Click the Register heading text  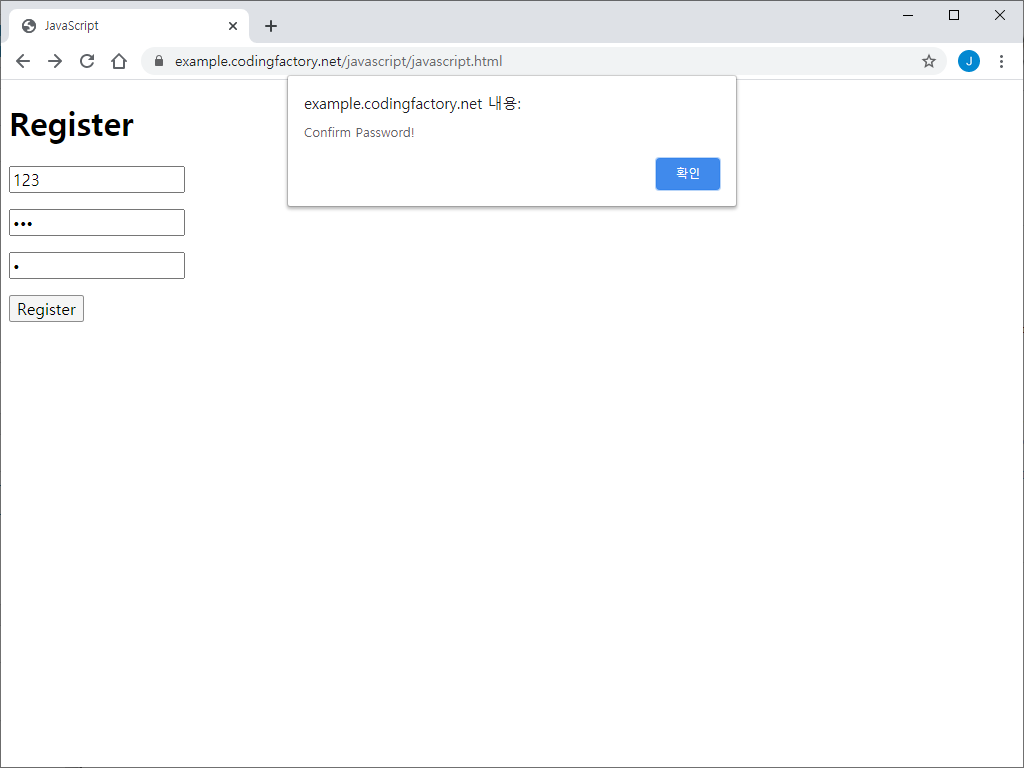(x=72, y=125)
